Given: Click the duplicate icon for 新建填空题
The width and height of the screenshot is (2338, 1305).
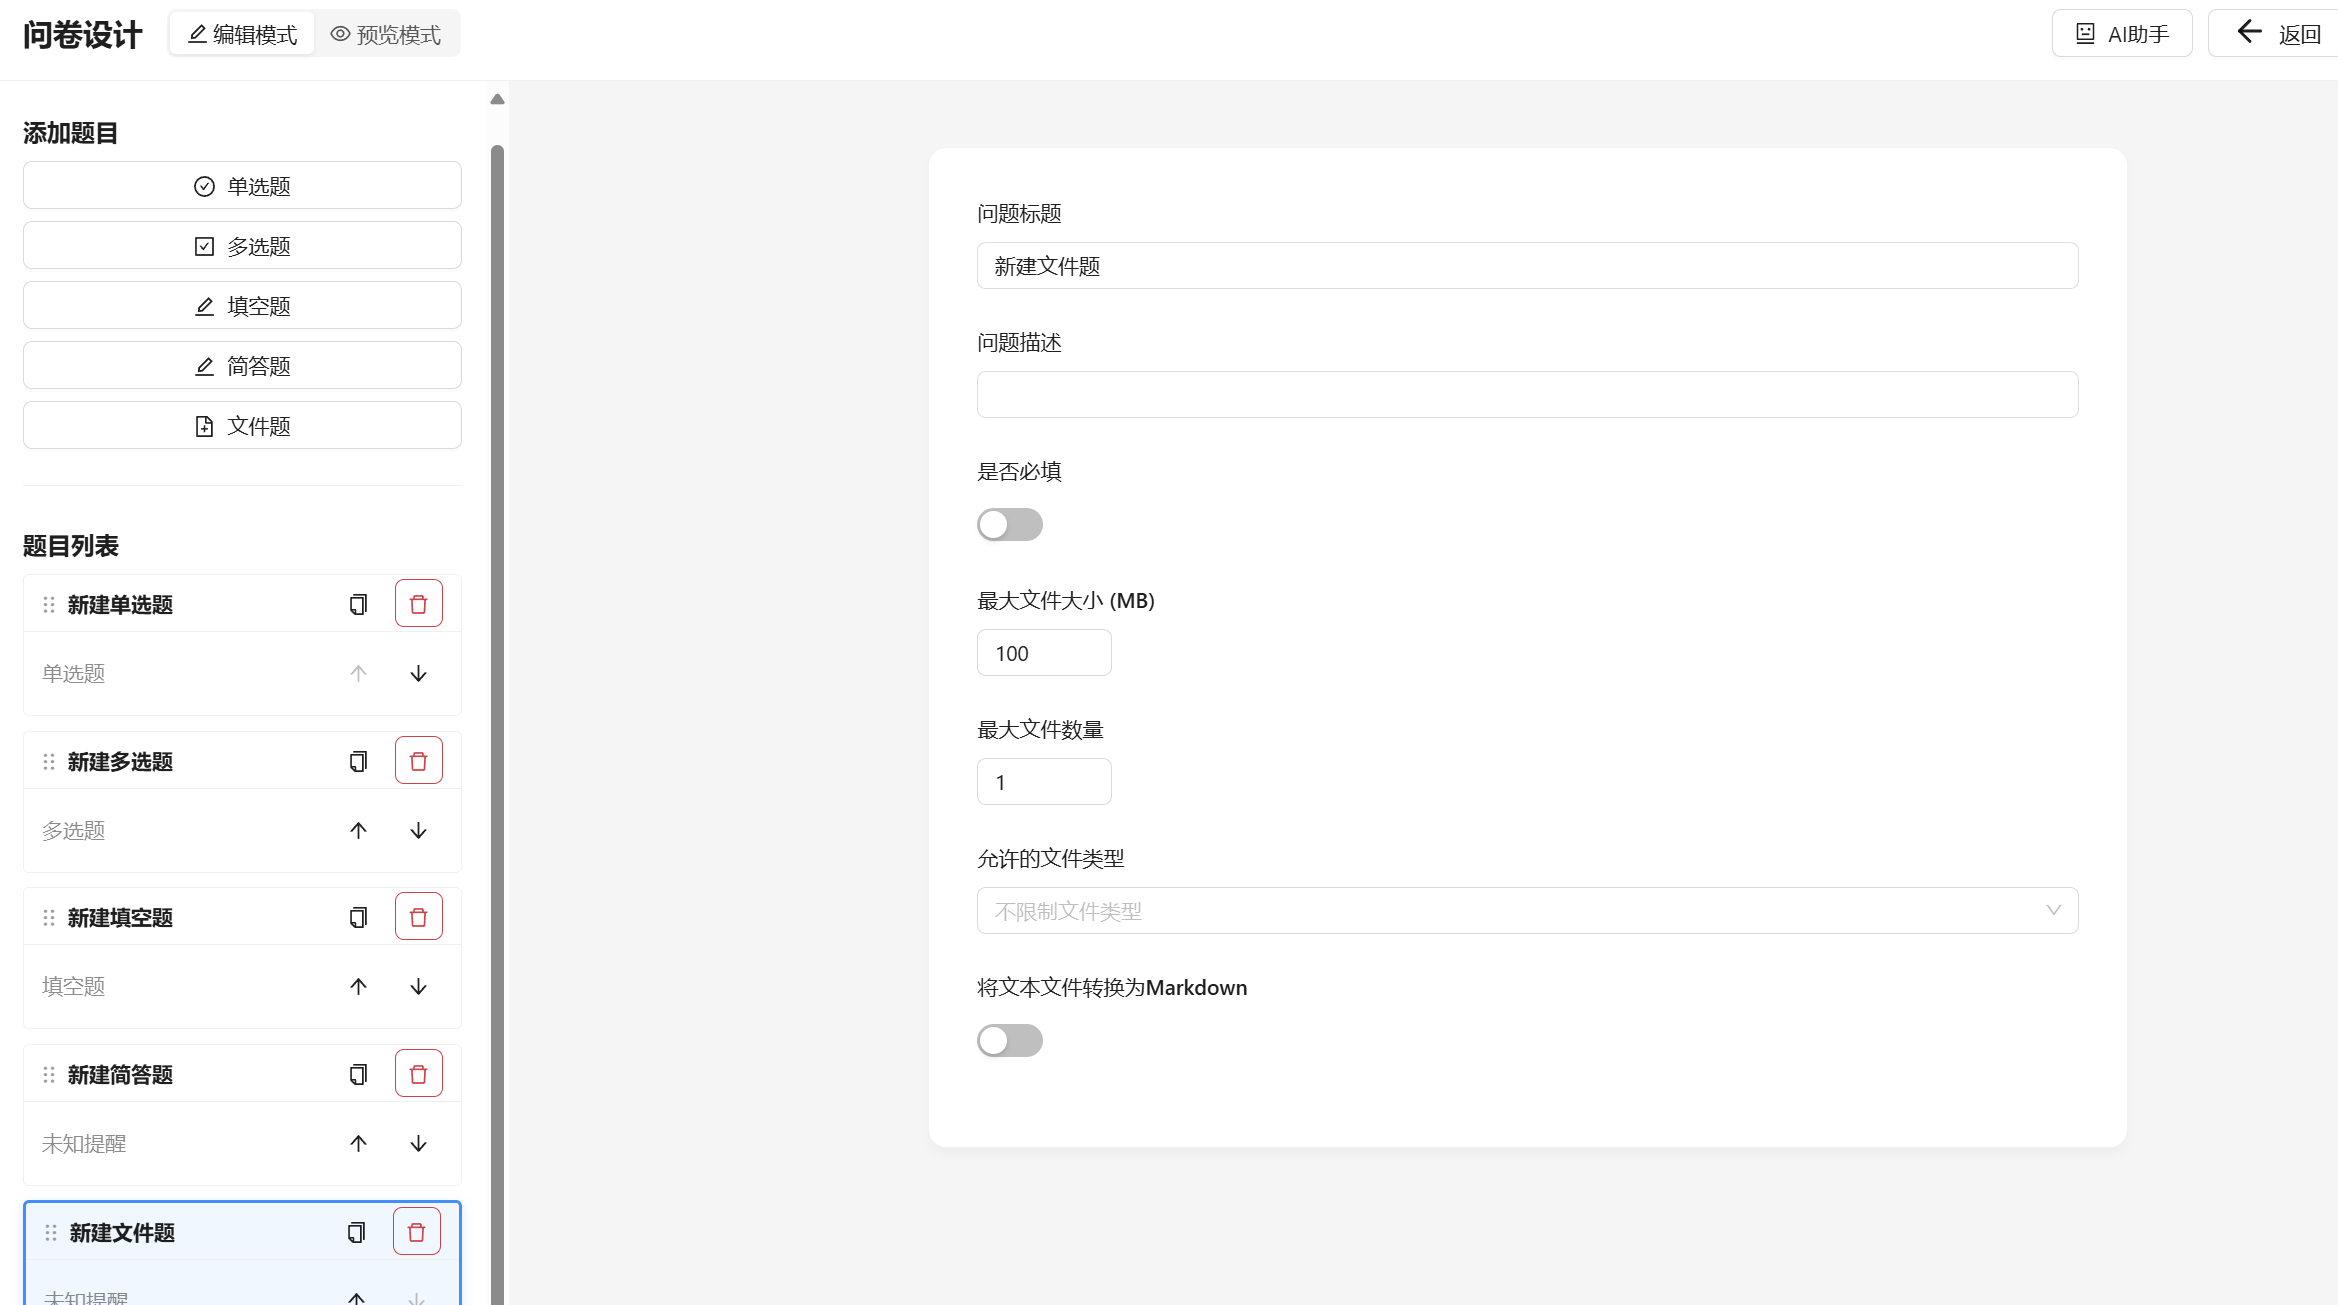Looking at the screenshot, I should [x=357, y=916].
